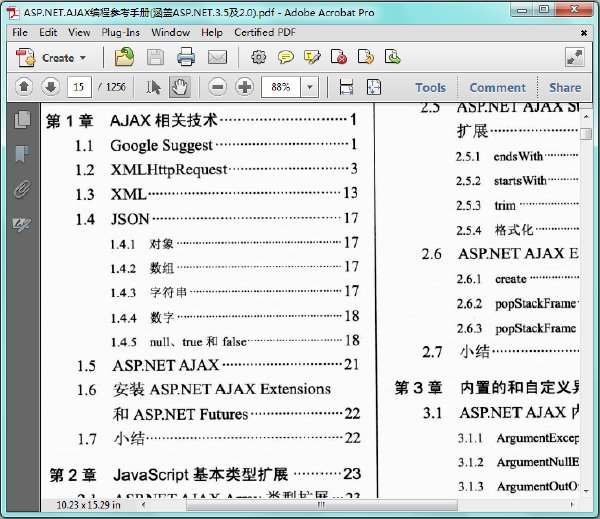Click the vertical scrollbar thumb
The image size is (600, 519).
585,134
